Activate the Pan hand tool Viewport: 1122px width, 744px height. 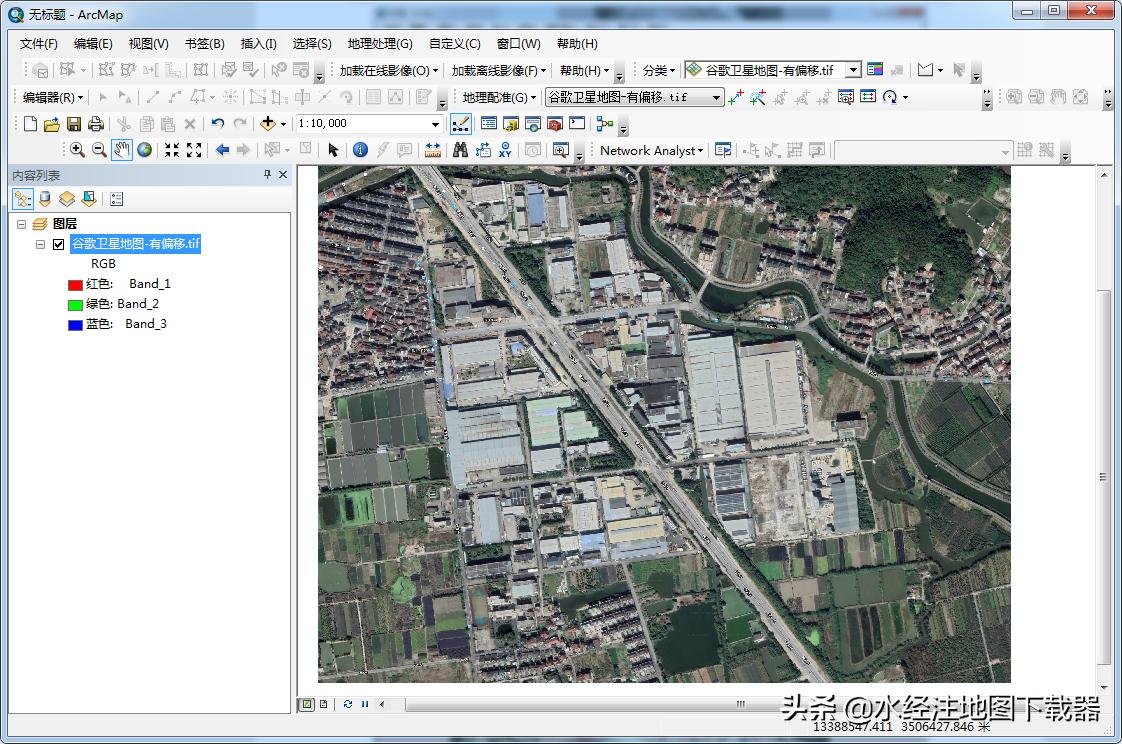[121, 150]
